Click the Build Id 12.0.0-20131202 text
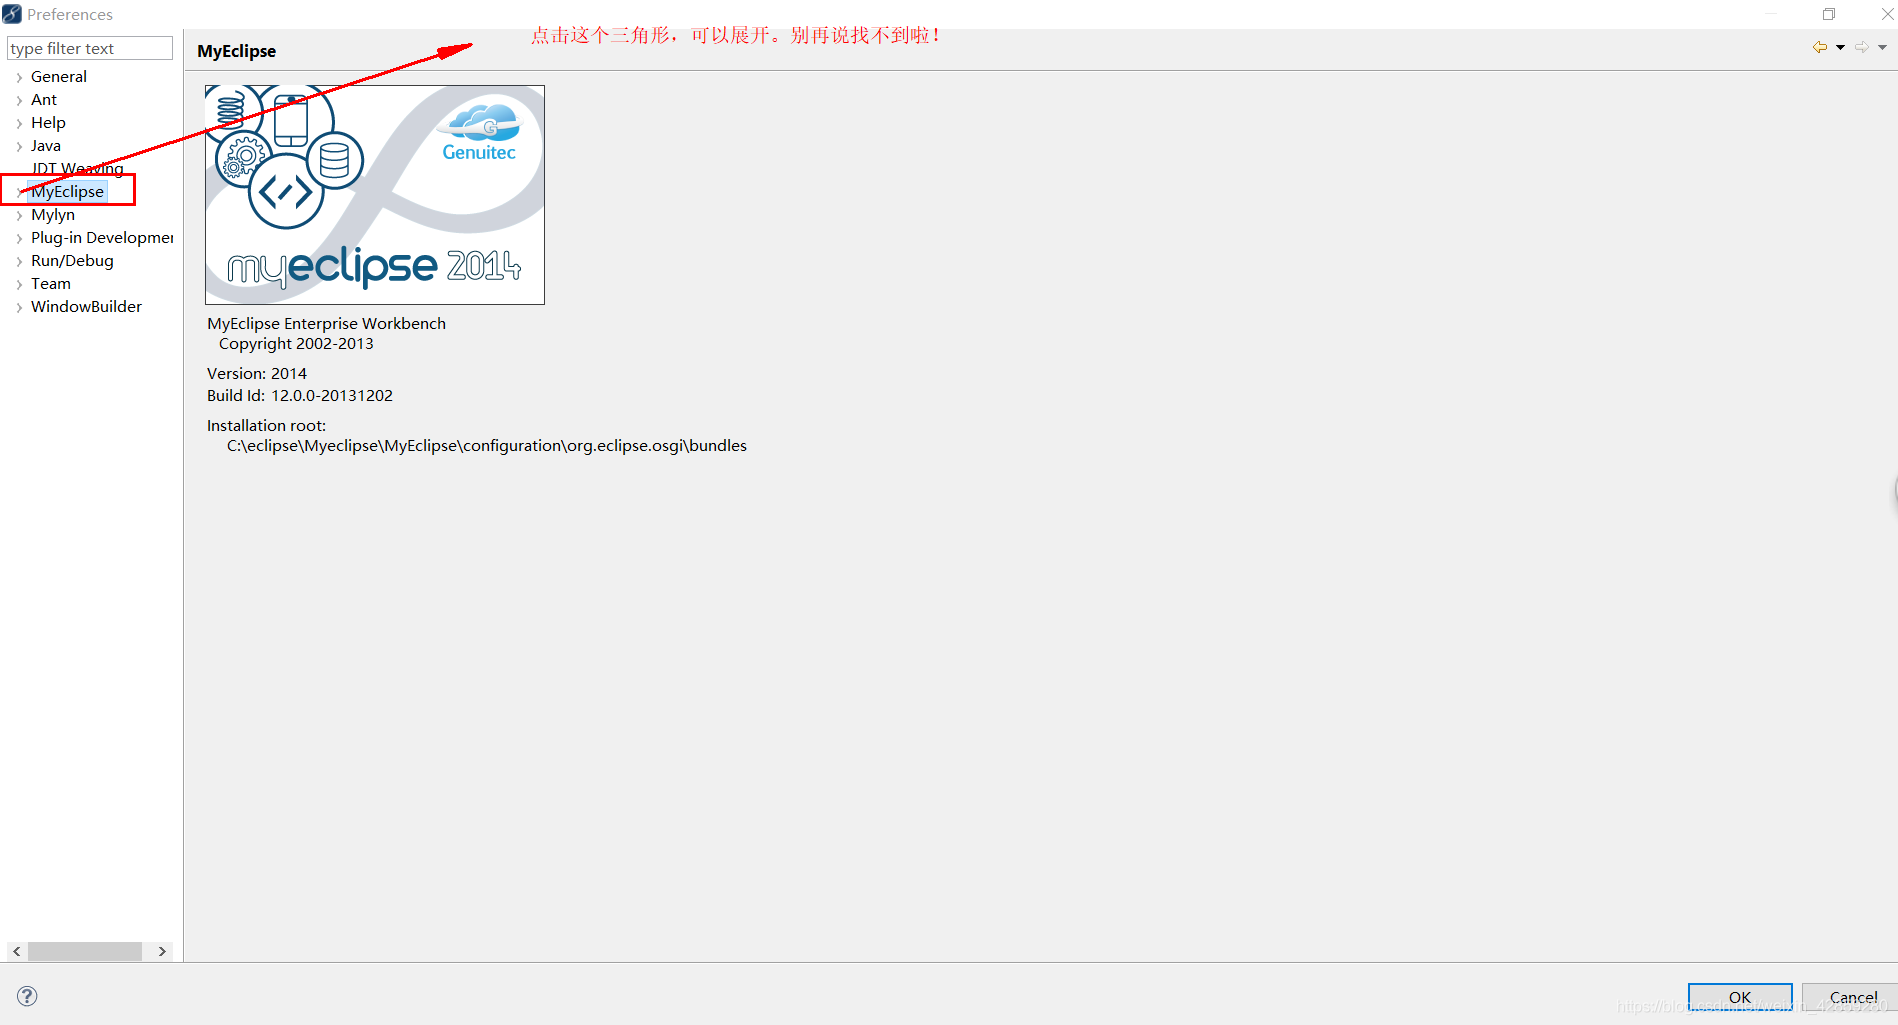This screenshot has width=1898, height=1025. (x=300, y=395)
